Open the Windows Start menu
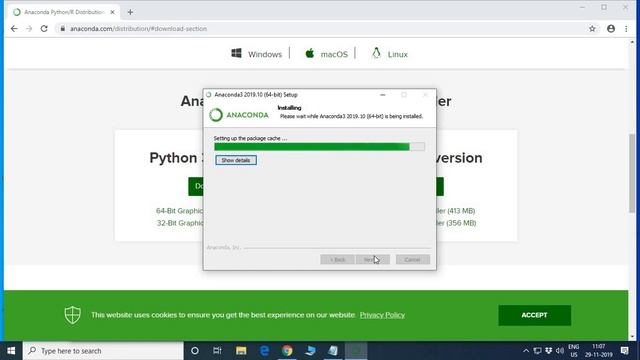This screenshot has width=640, height=360. [x=11, y=351]
